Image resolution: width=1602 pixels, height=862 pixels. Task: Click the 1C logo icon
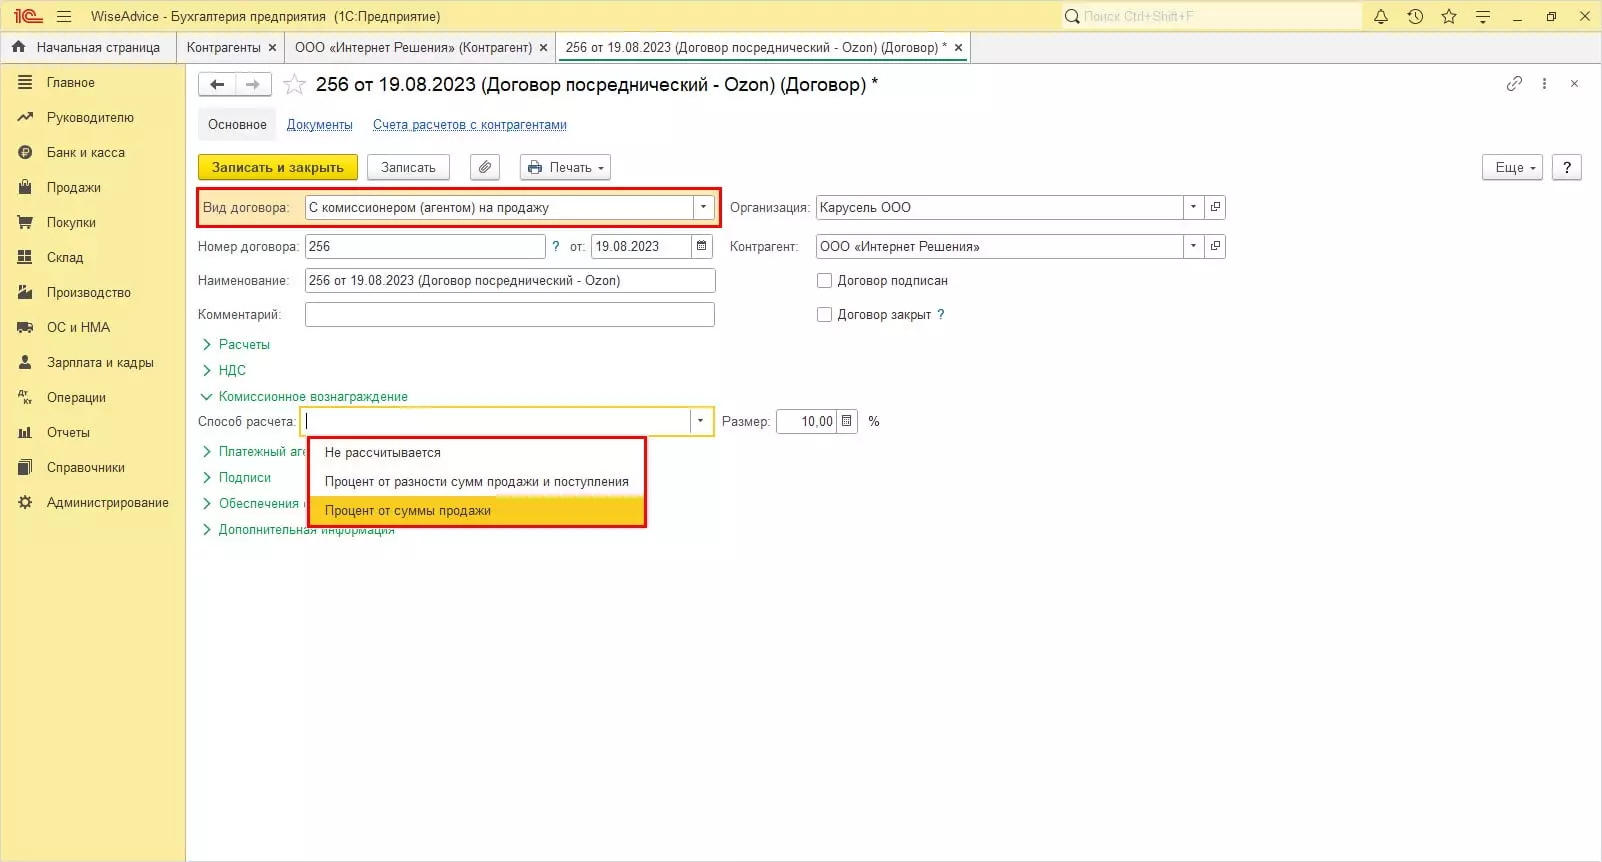point(28,16)
